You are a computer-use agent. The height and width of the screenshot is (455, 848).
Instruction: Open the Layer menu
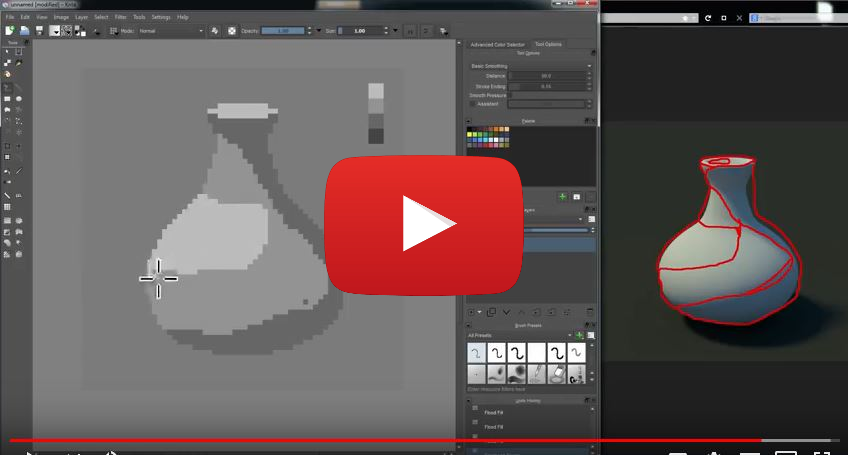81,17
